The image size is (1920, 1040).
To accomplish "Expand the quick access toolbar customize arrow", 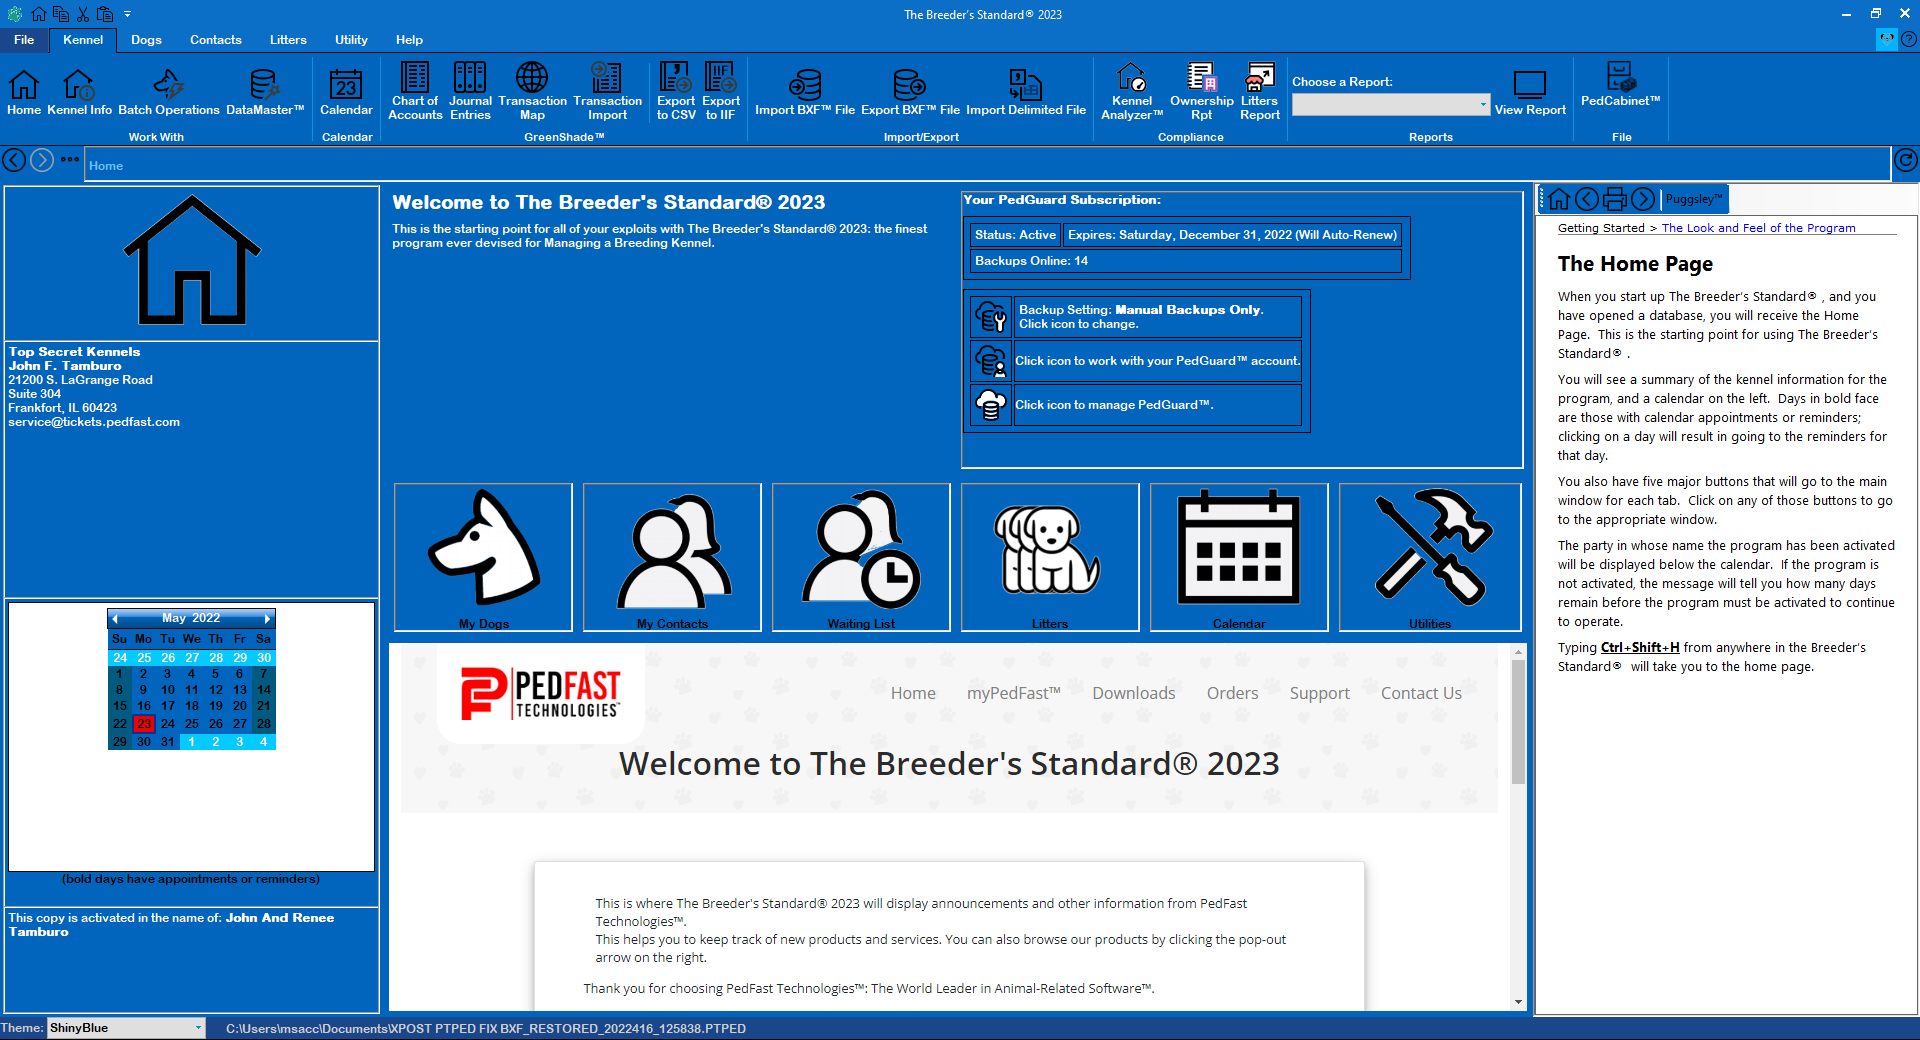I will pos(127,14).
